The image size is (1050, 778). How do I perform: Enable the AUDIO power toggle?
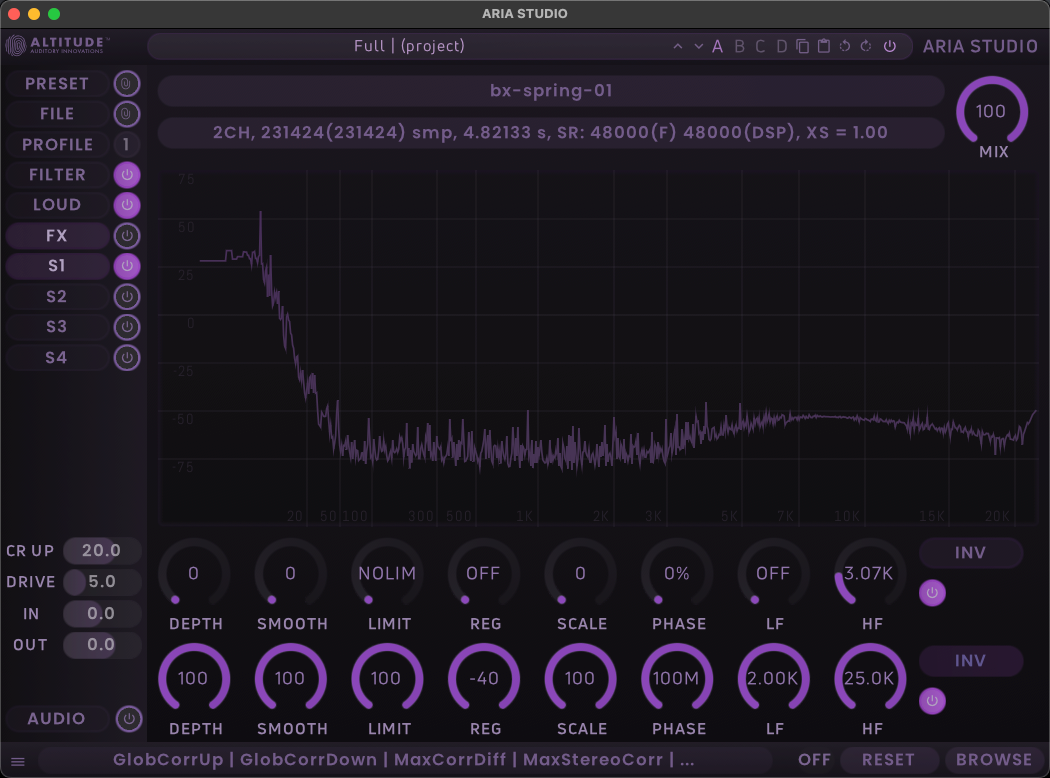point(127,719)
